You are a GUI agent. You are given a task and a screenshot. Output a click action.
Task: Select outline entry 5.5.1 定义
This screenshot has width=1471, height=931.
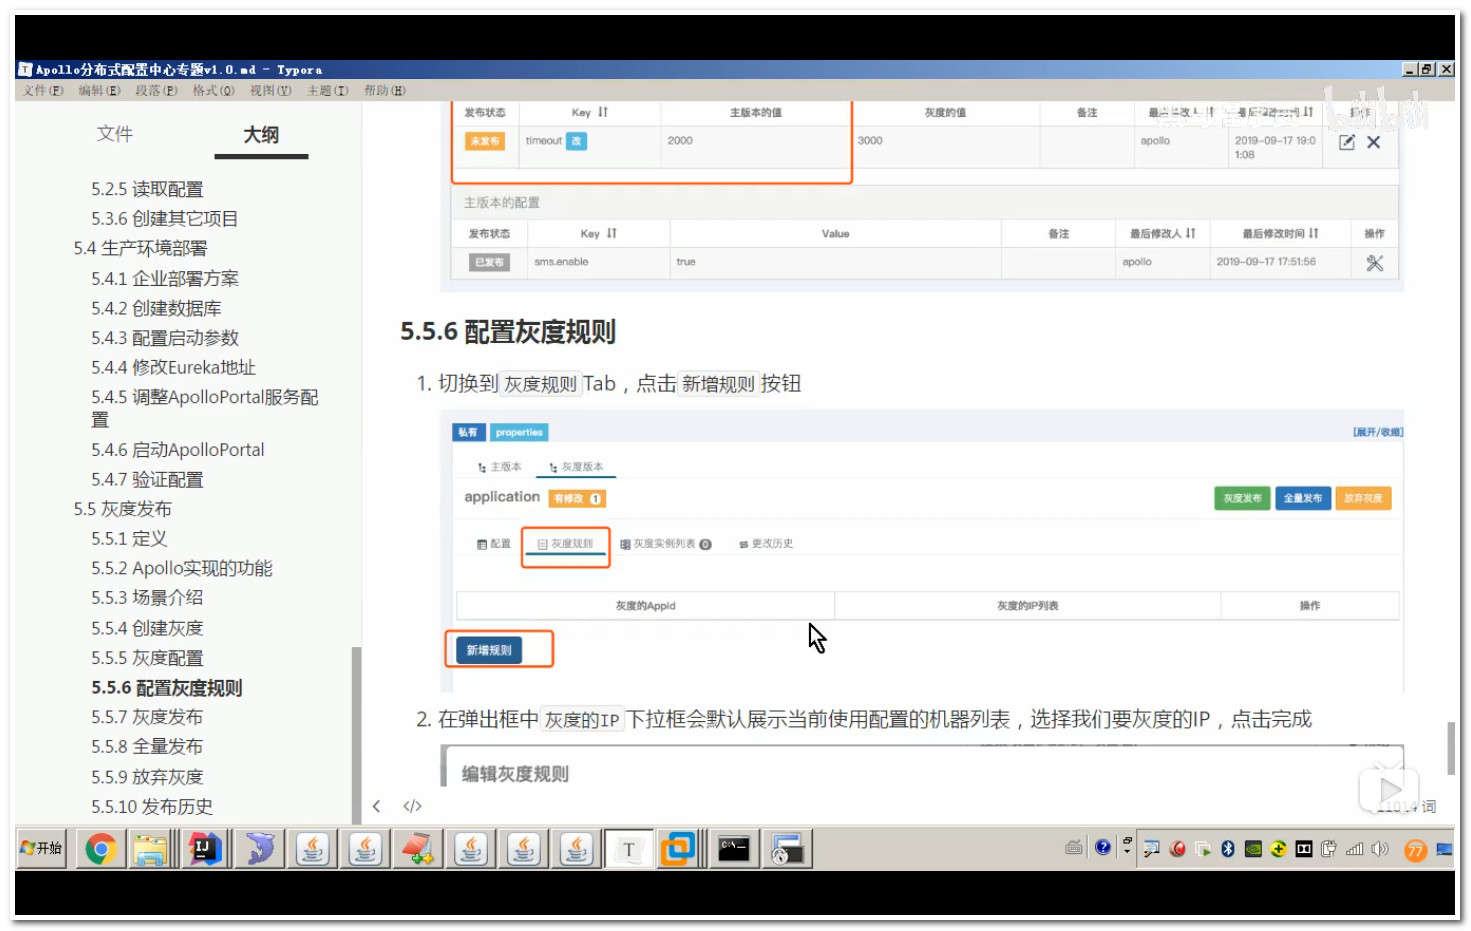click(129, 539)
